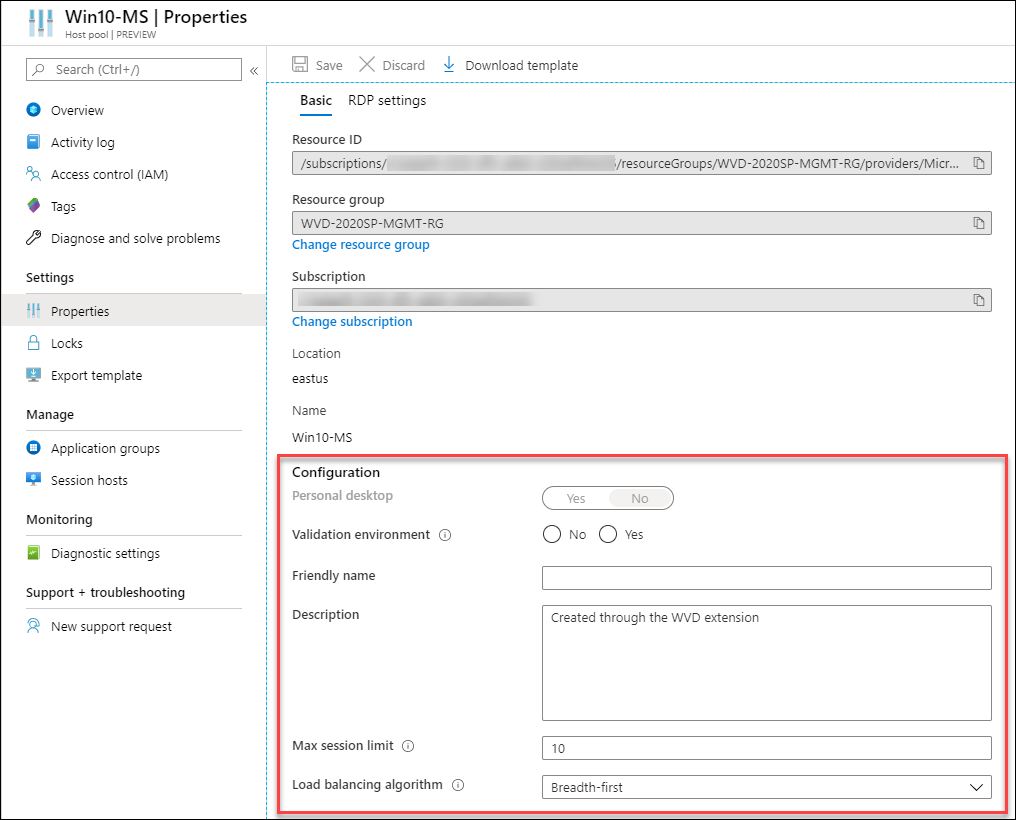Show info tooltip for Load balancing algorithm
Viewport: 1016px width, 820px height.
coord(458,785)
